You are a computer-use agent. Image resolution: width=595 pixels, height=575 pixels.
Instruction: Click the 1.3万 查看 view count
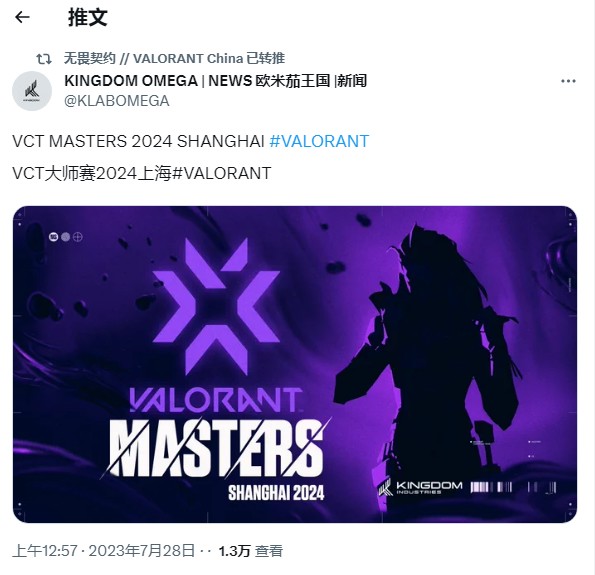[250, 551]
